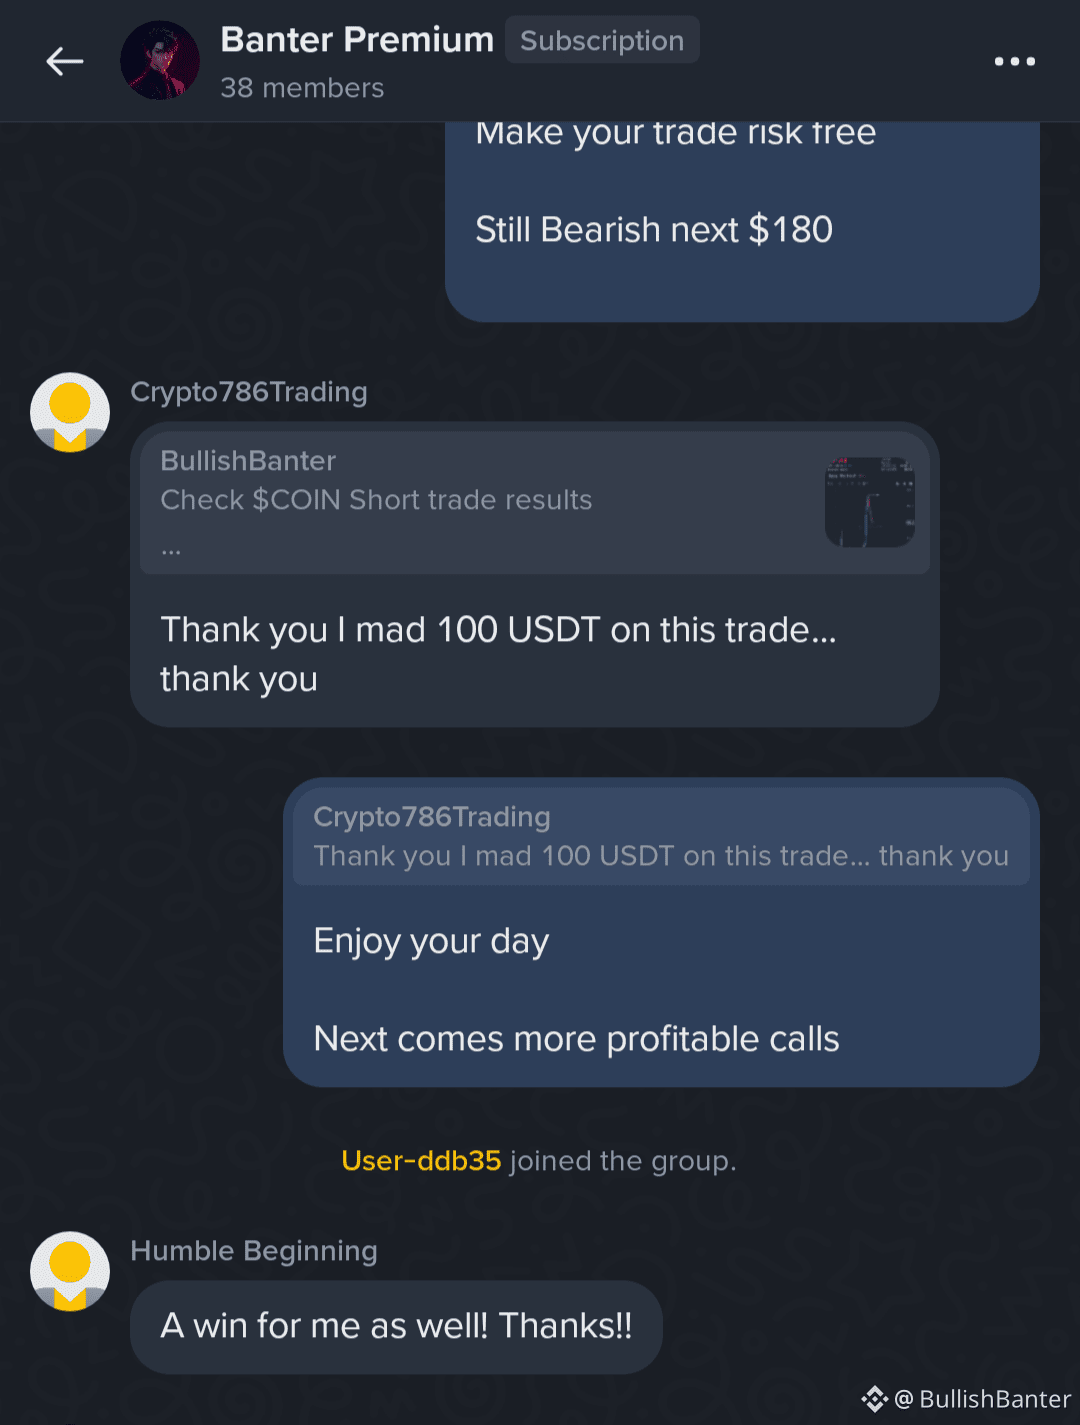
Task: Tap the Crypto786Trading sender name
Action: coord(249,392)
